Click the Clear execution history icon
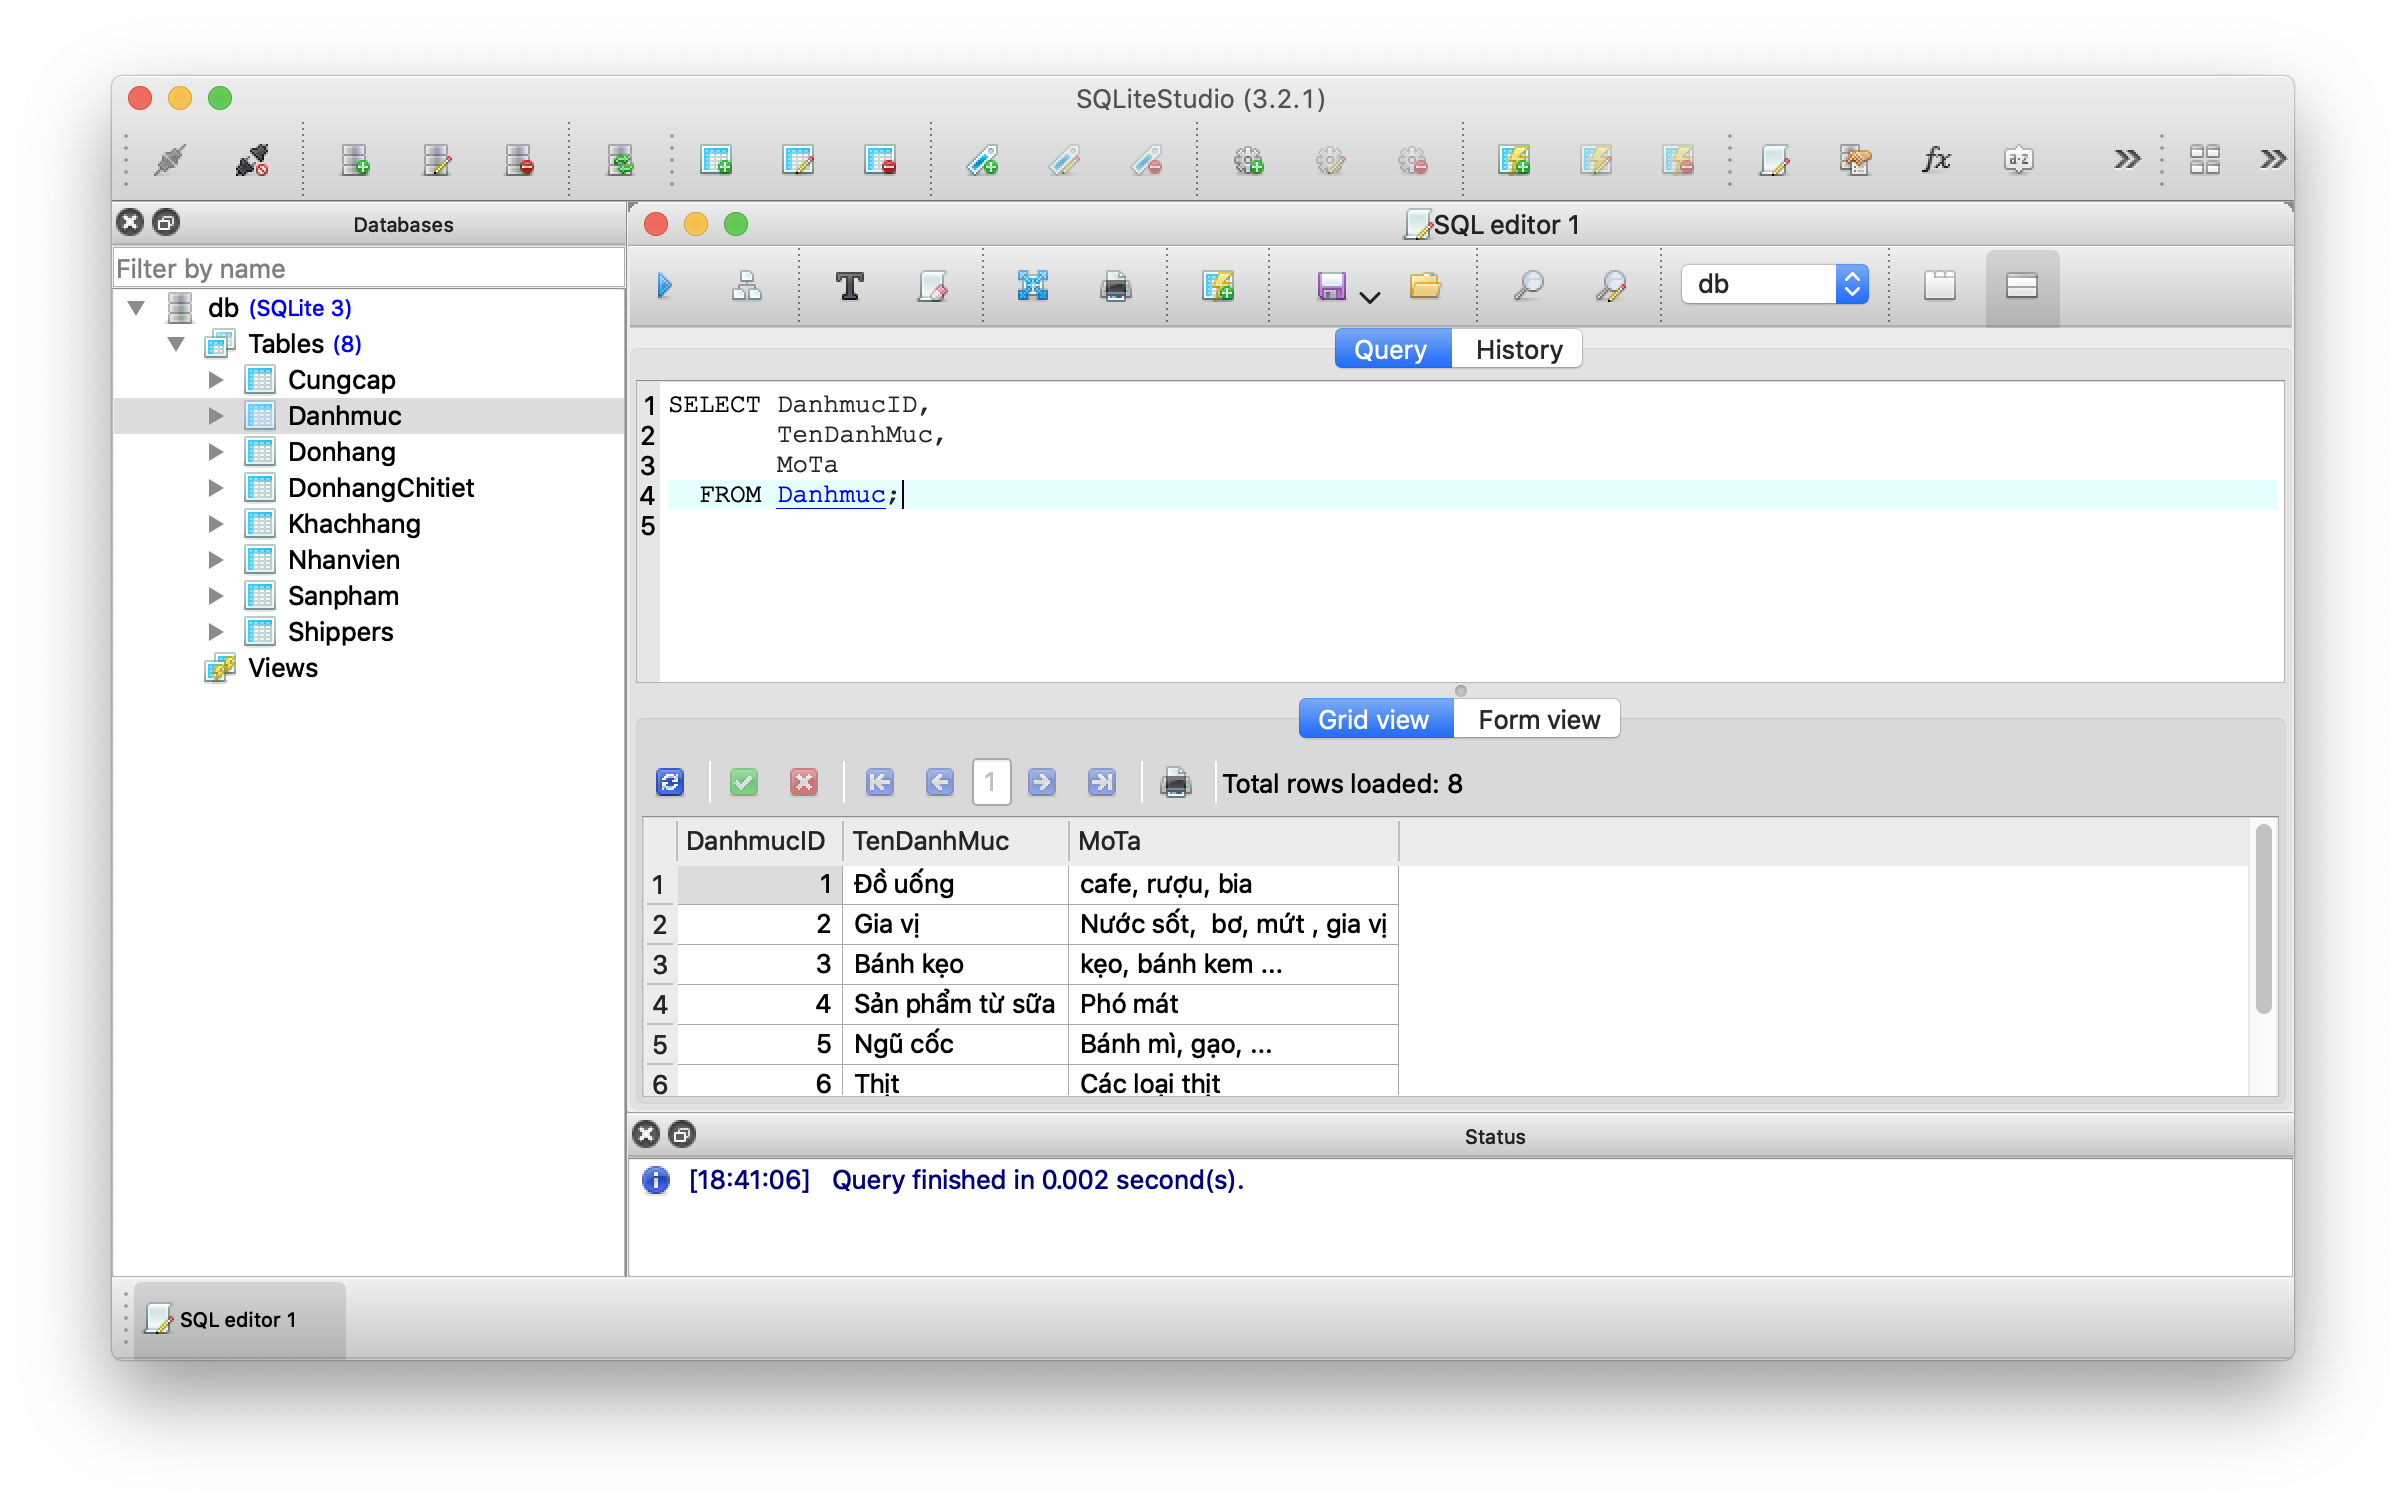This screenshot has height=1508, width=2406. (x=932, y=286)
